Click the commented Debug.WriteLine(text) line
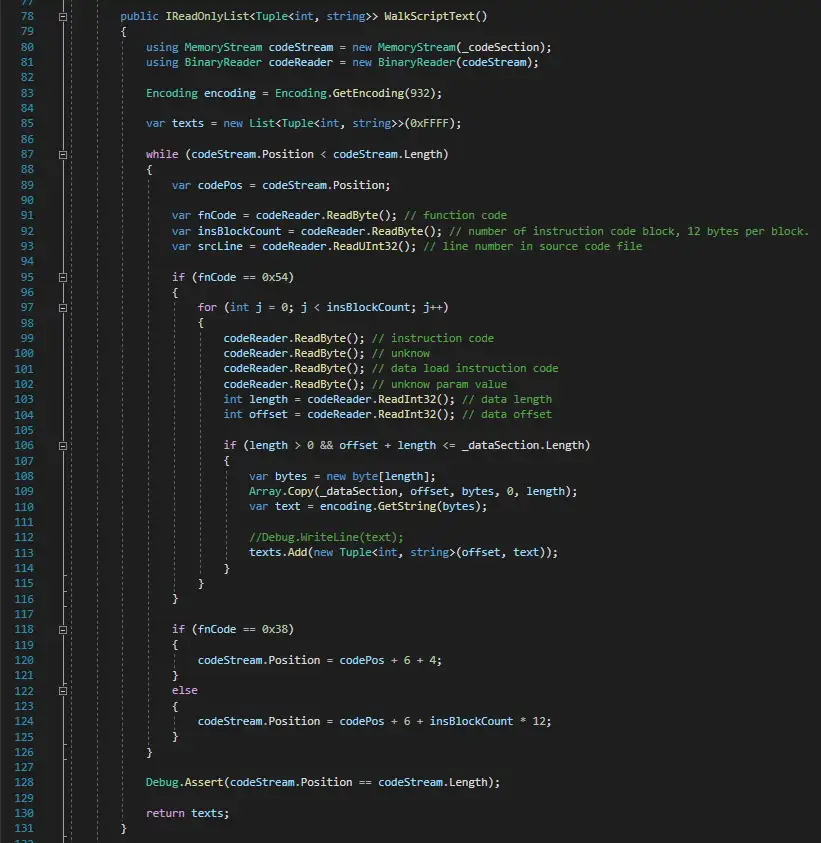The image size is (821, 843). 326,537
